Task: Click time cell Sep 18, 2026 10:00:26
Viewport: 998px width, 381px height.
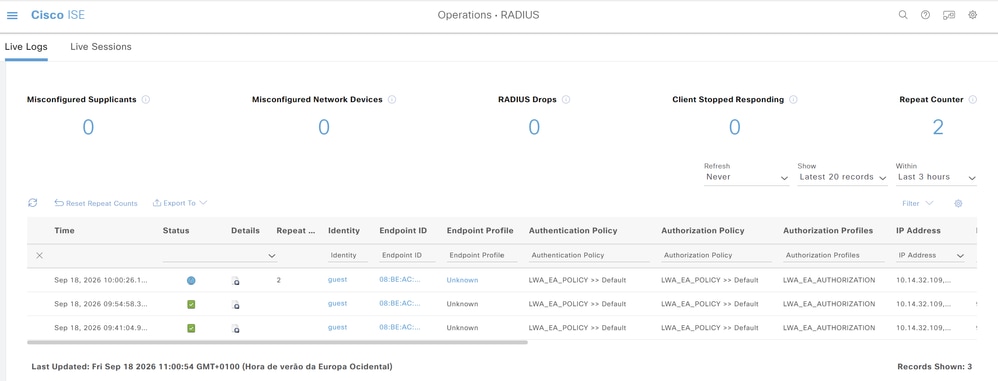Action: (x=101, y=280)
